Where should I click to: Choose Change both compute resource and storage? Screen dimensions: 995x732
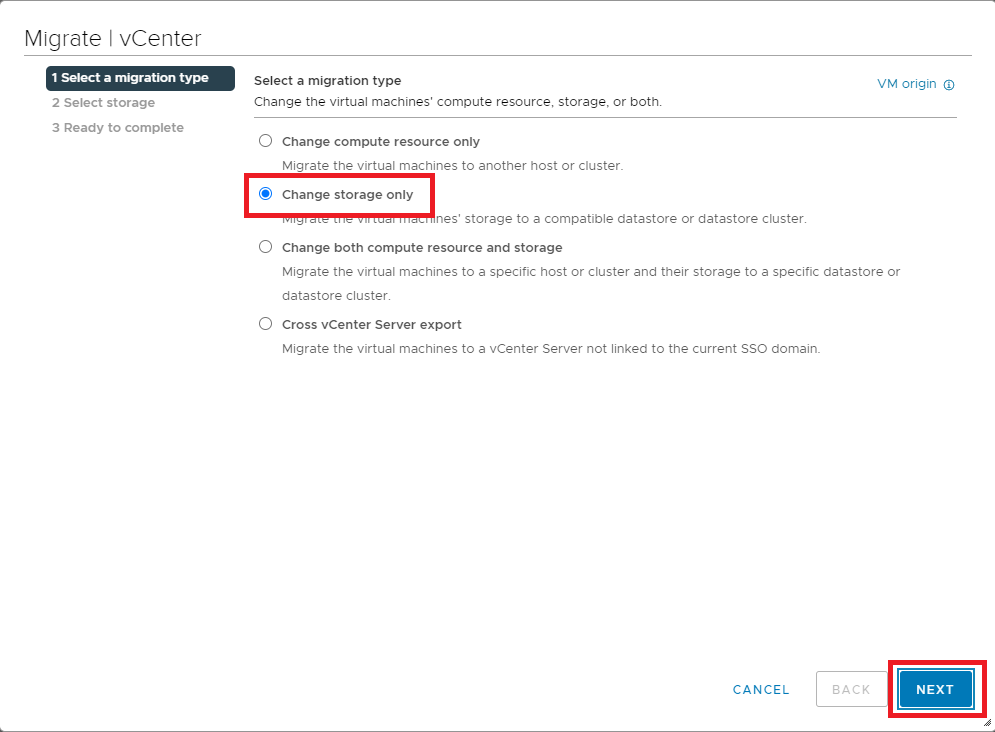pos(265,247)
